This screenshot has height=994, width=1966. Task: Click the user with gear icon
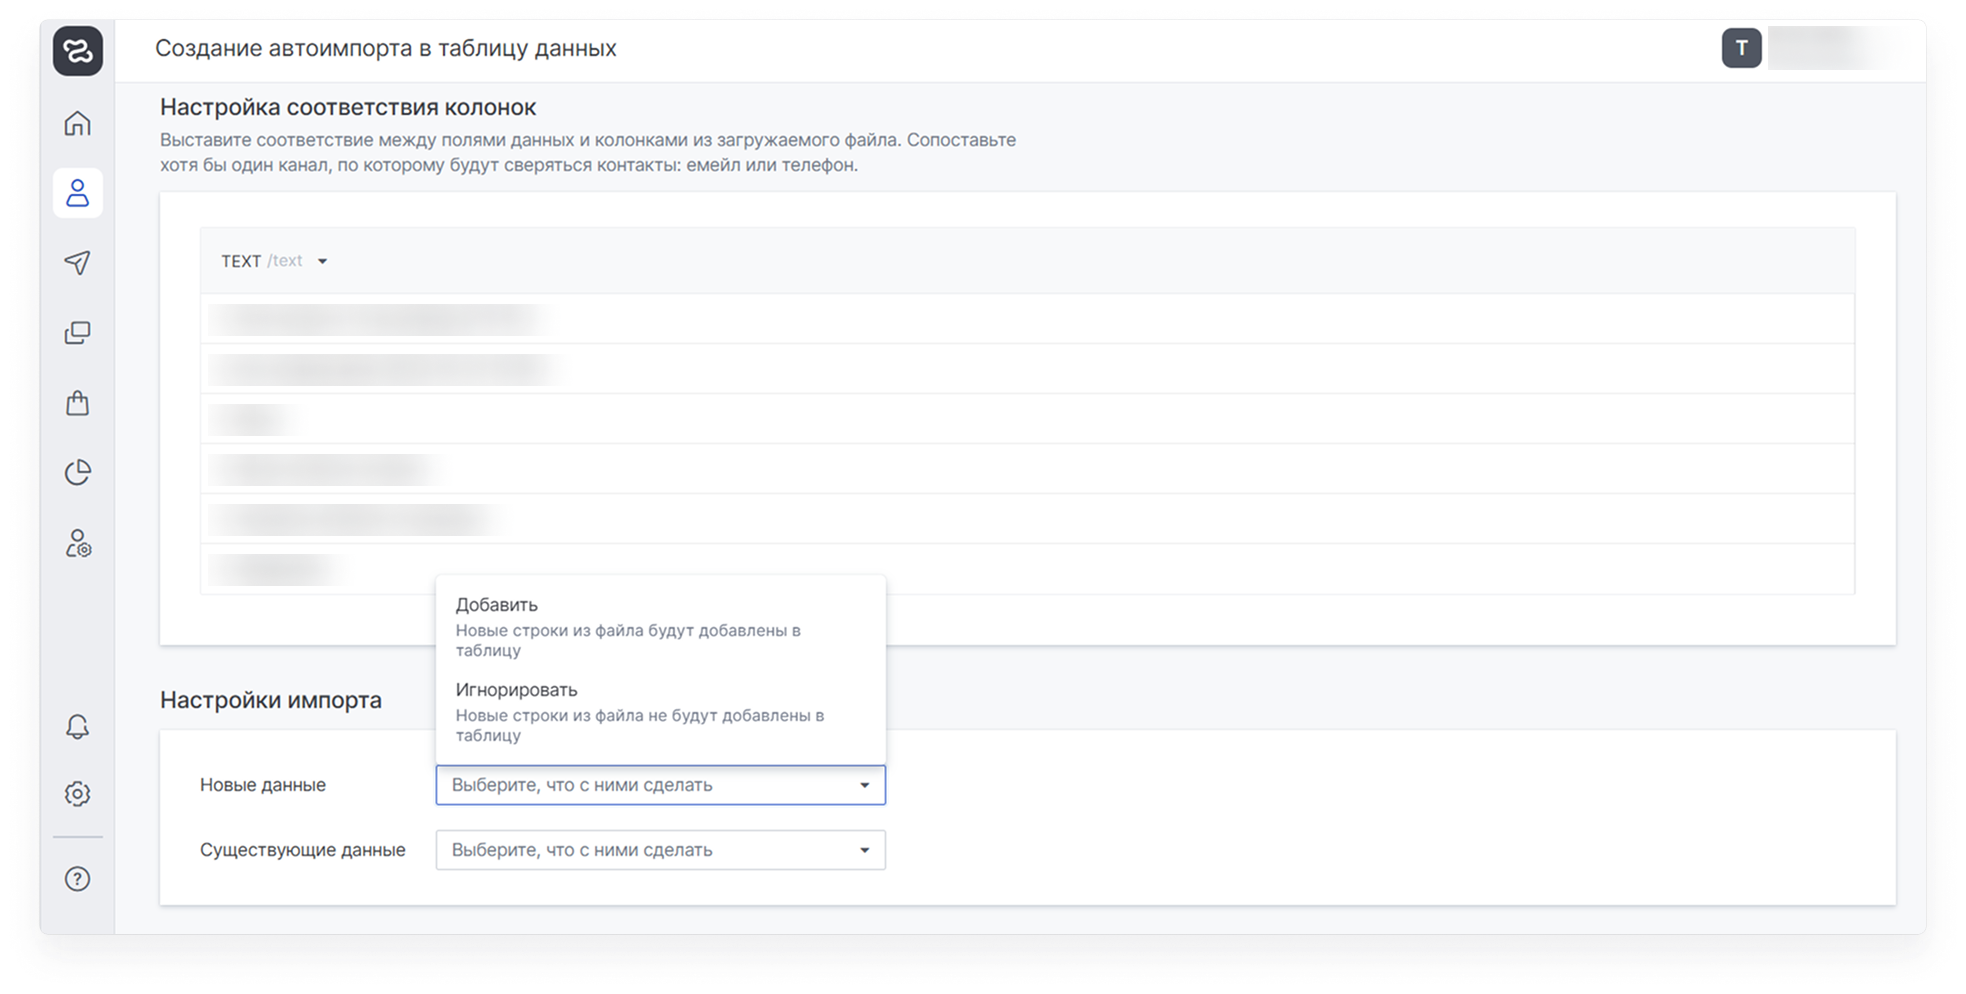point(78,543)
